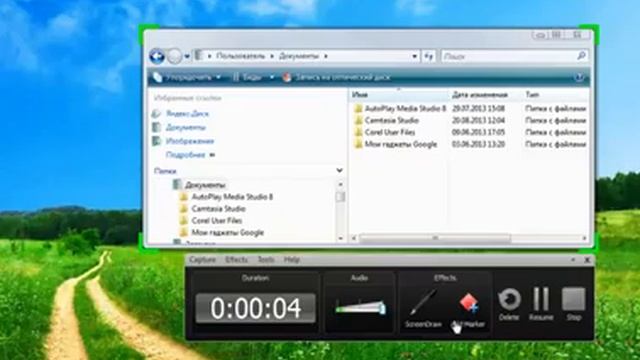Select AutoPlay Media Studio 8 folder in file list
Viewport: 640px width, 360px height.
[x=405, y=108]
